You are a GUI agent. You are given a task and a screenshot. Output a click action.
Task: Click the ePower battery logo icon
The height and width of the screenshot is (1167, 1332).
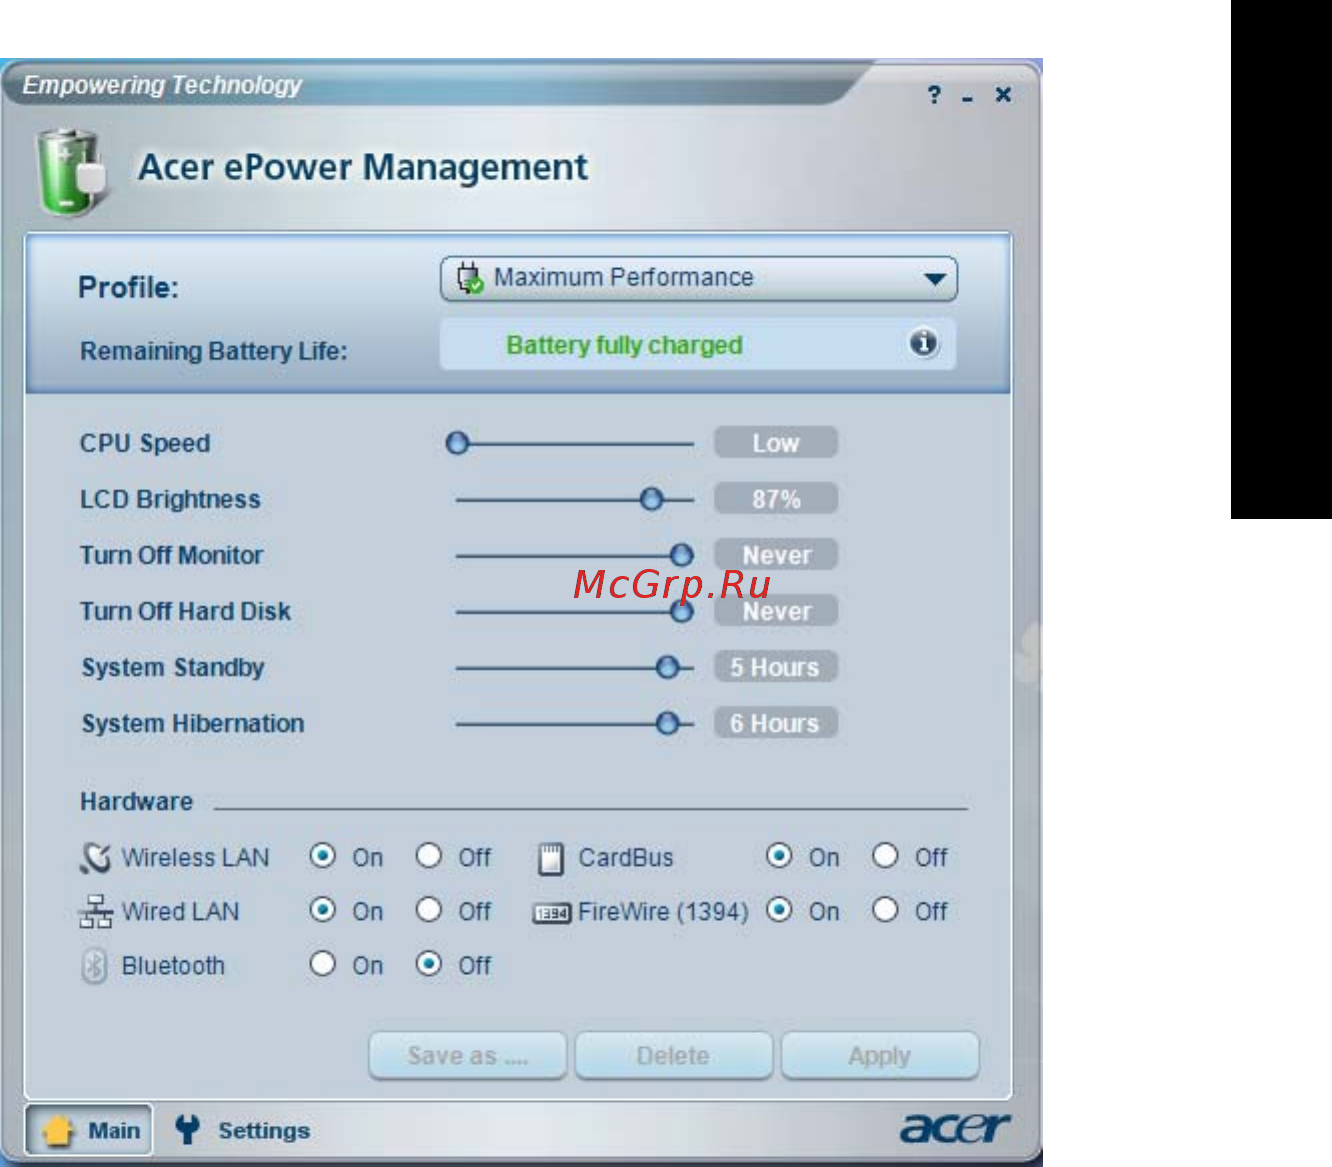pyautogui.click(x=72, y=172)
